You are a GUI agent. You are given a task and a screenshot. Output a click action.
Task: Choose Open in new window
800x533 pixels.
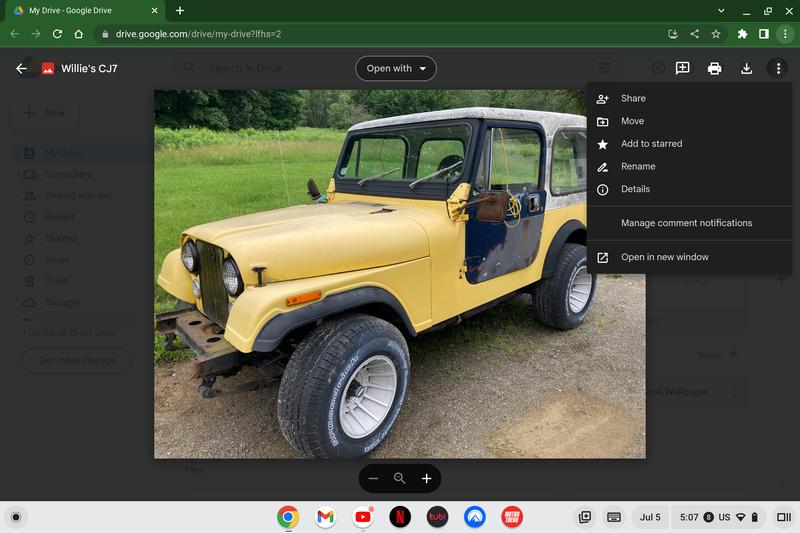(664, 257)
